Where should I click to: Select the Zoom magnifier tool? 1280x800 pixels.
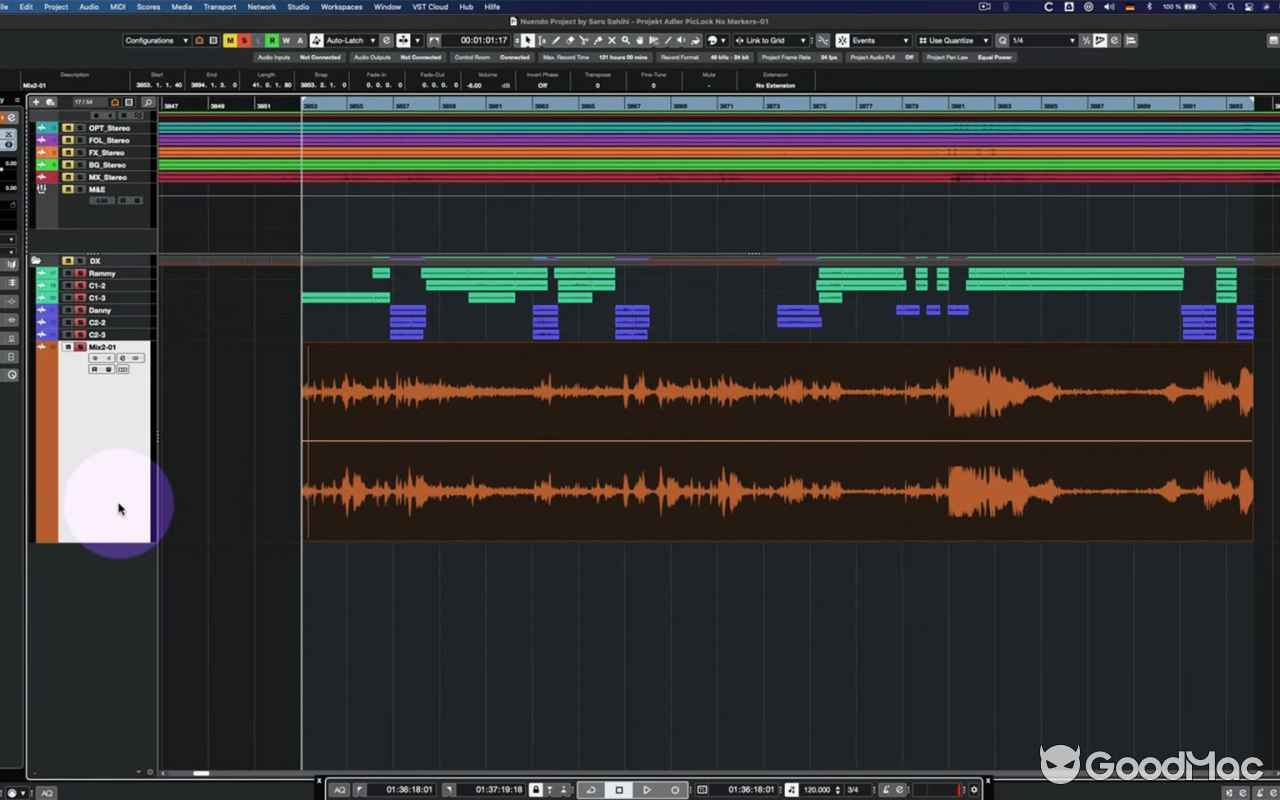pos(626,41)
